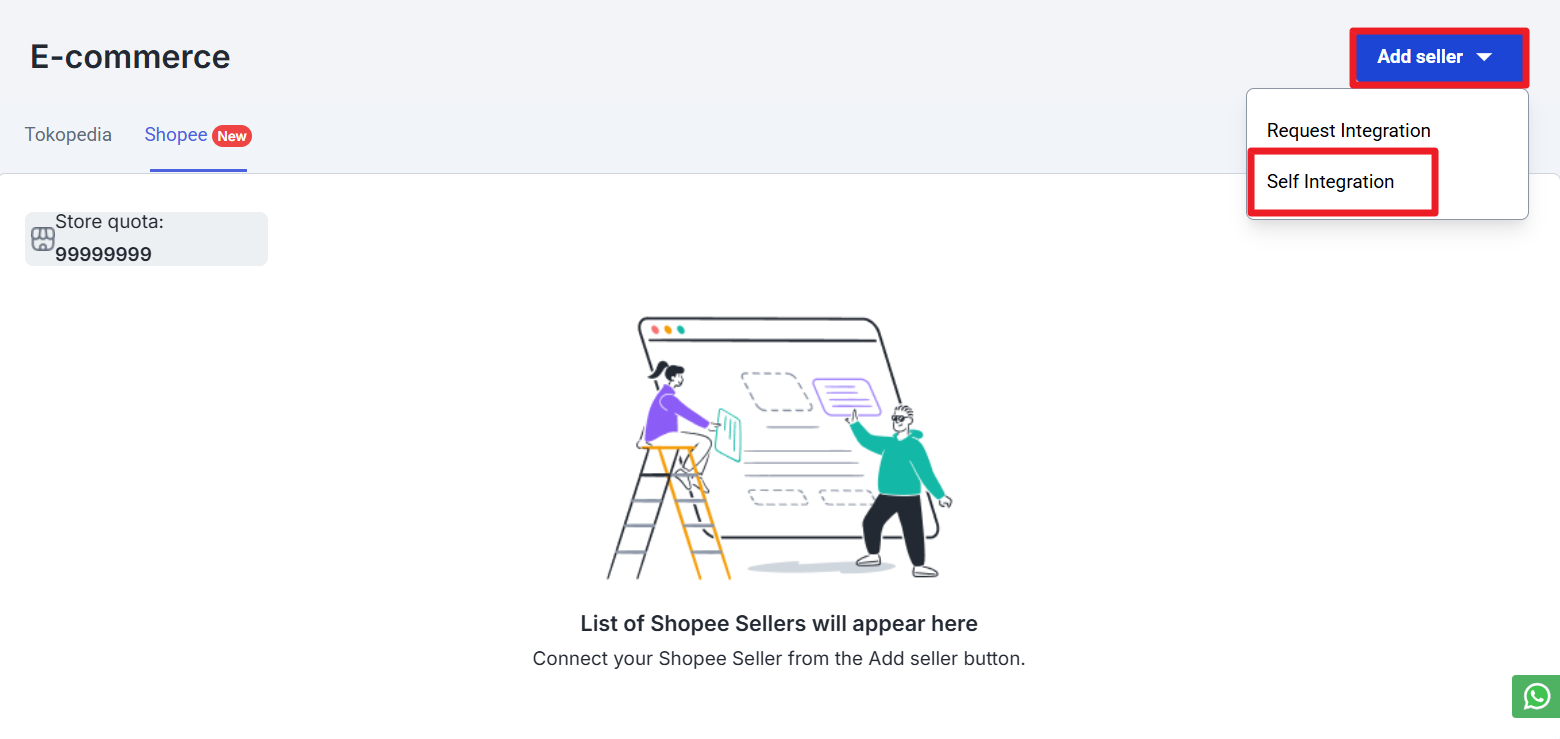1560x739 pixels.
Task: Switch to the Tokopedia tab
Action: coord(68,135)
